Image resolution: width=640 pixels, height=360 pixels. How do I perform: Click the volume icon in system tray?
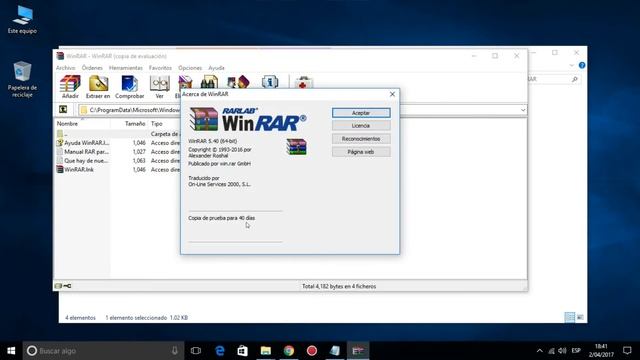(562, 351)
